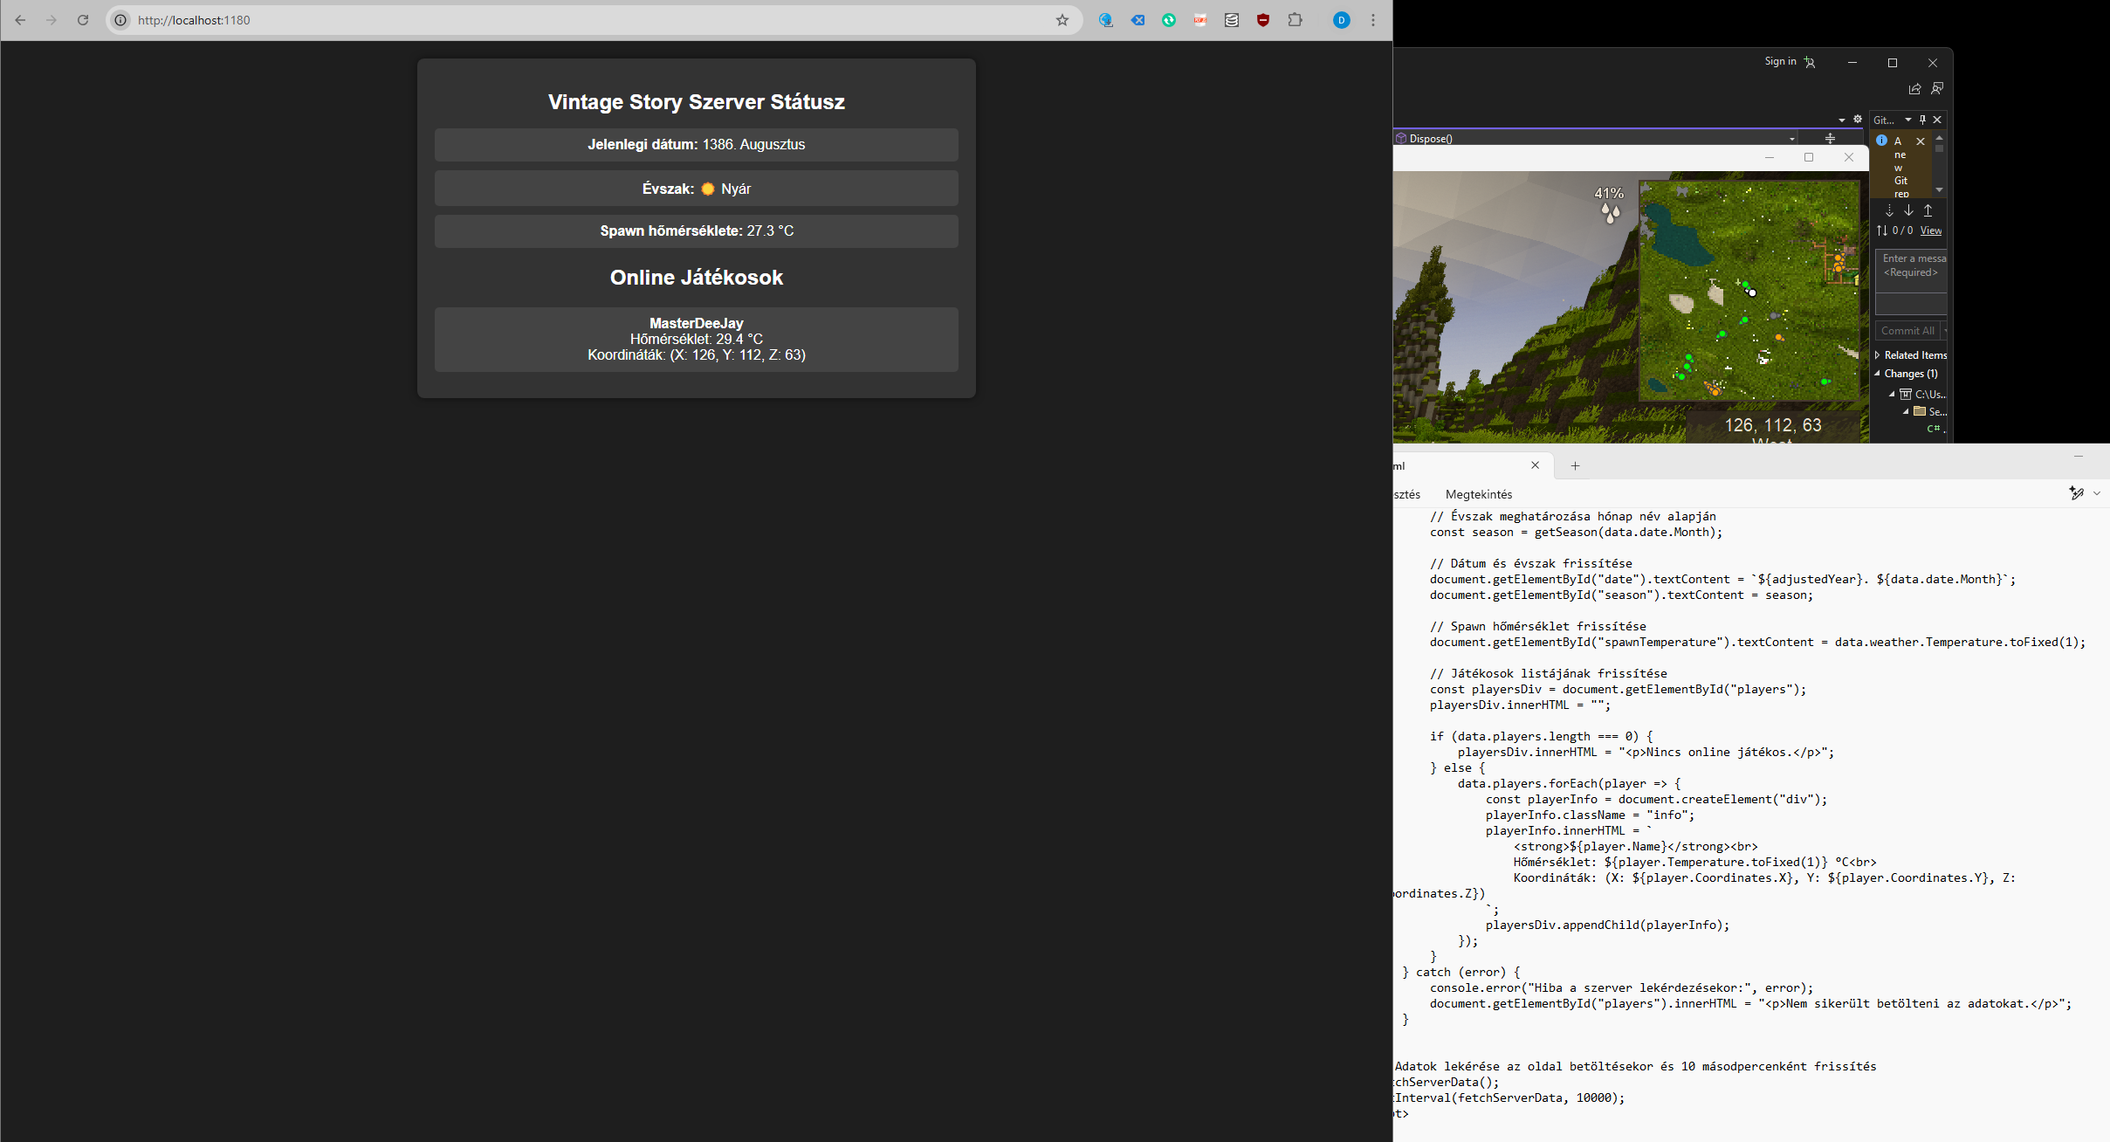Screen dimensions: 2110x1142
Task: Click the Git Fetch dotted arrow
Action: pyautogui.click(x=1889, y=211)
